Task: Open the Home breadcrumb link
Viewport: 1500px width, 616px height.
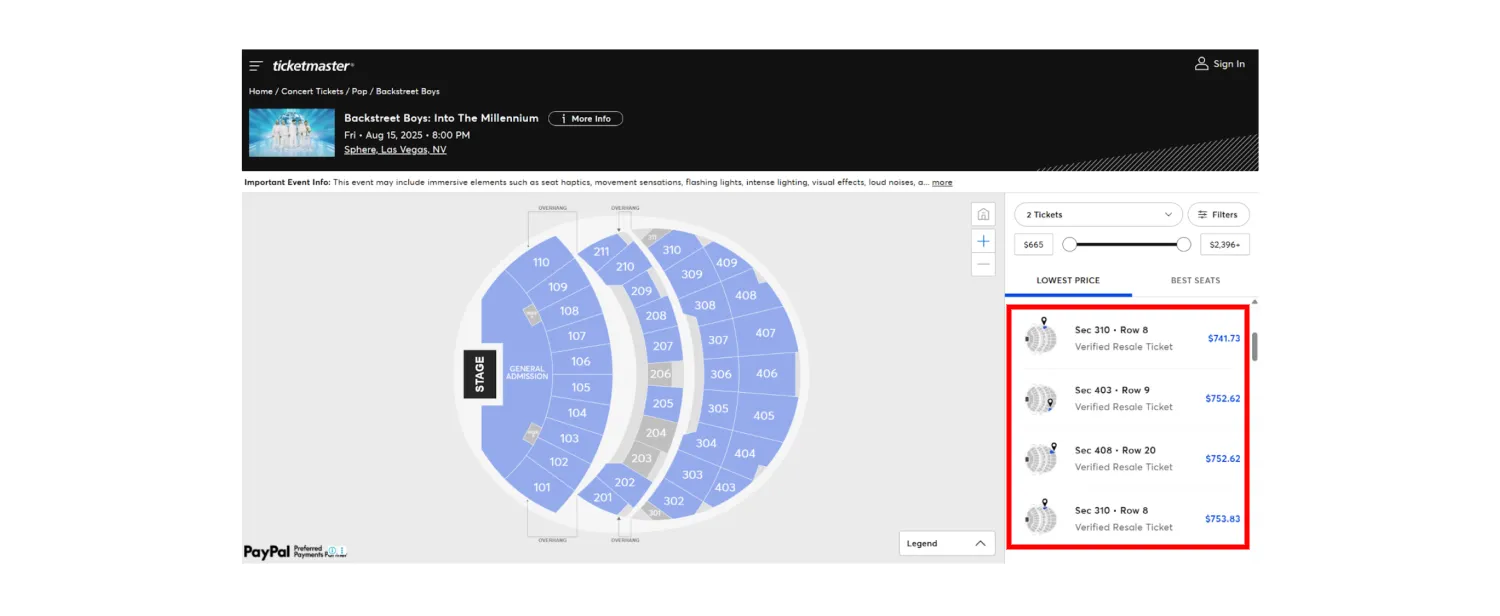Action: pos(261,91)
